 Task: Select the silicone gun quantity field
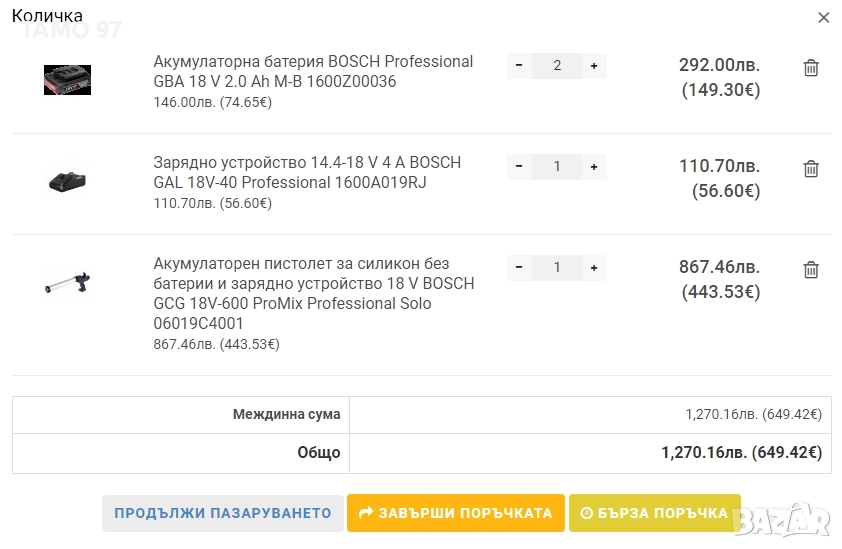(x=557, y=268)
